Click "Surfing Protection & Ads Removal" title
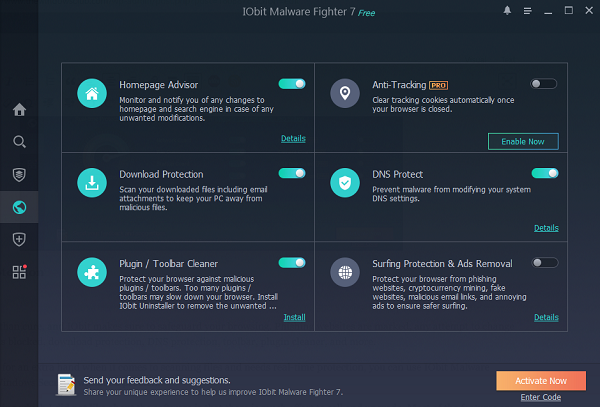Image resolution: width=600 pixels, height=407 pixels. (442, 264)
